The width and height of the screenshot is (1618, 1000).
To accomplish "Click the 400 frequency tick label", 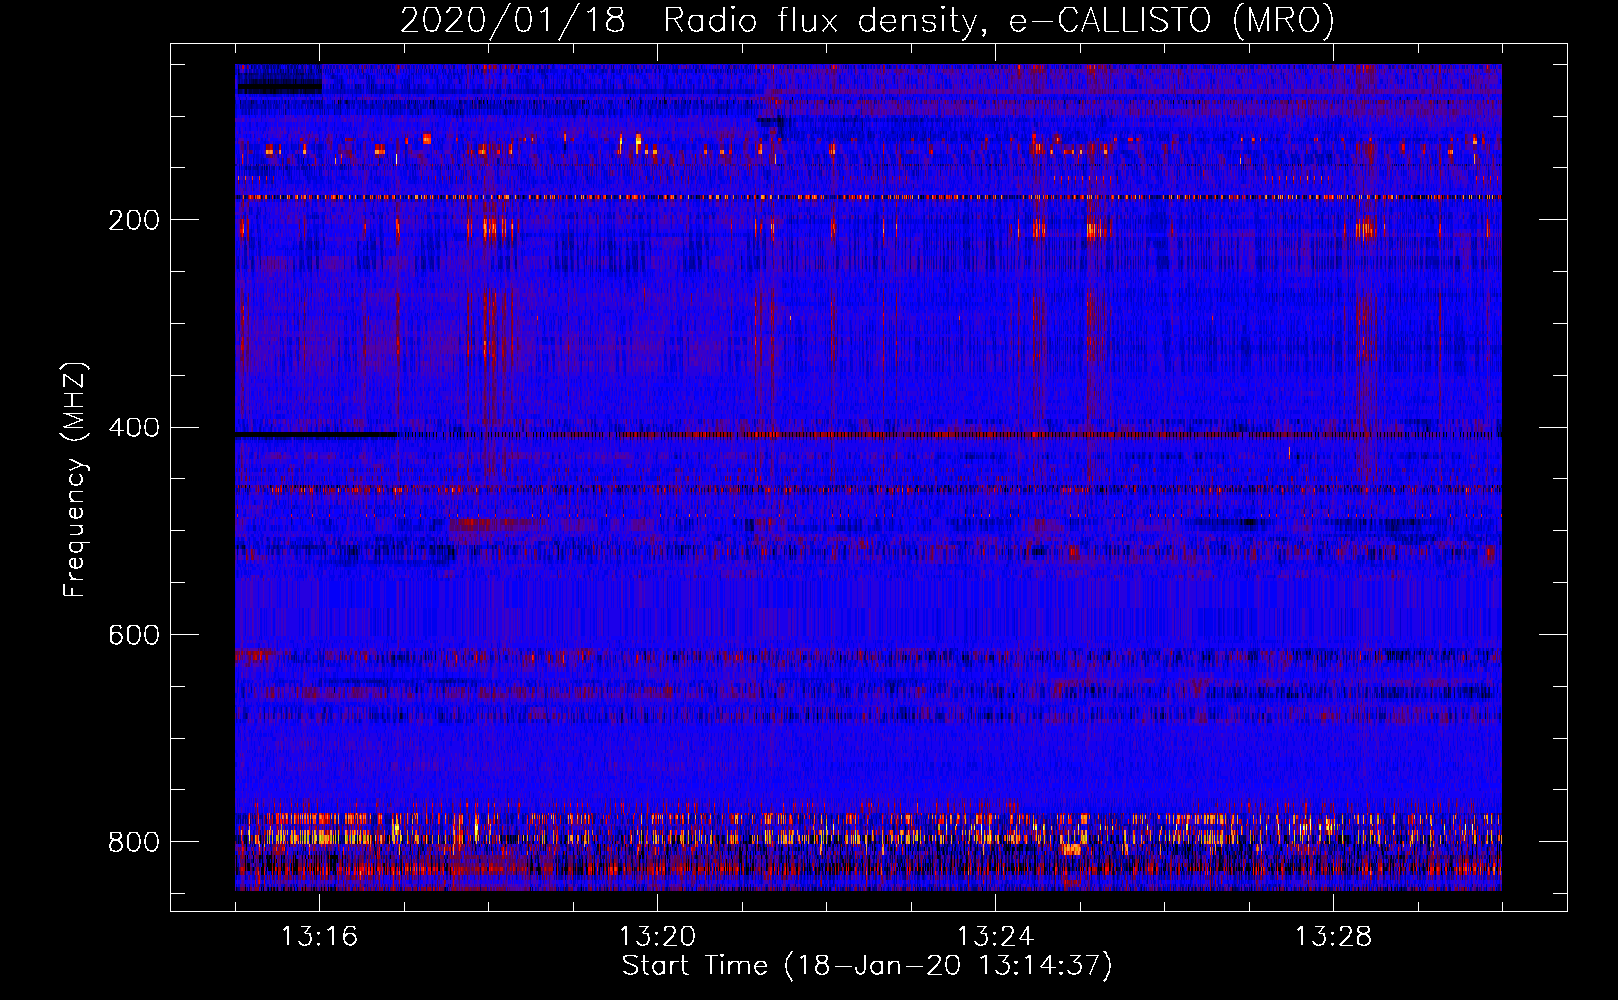I will (x=134, y=428).
